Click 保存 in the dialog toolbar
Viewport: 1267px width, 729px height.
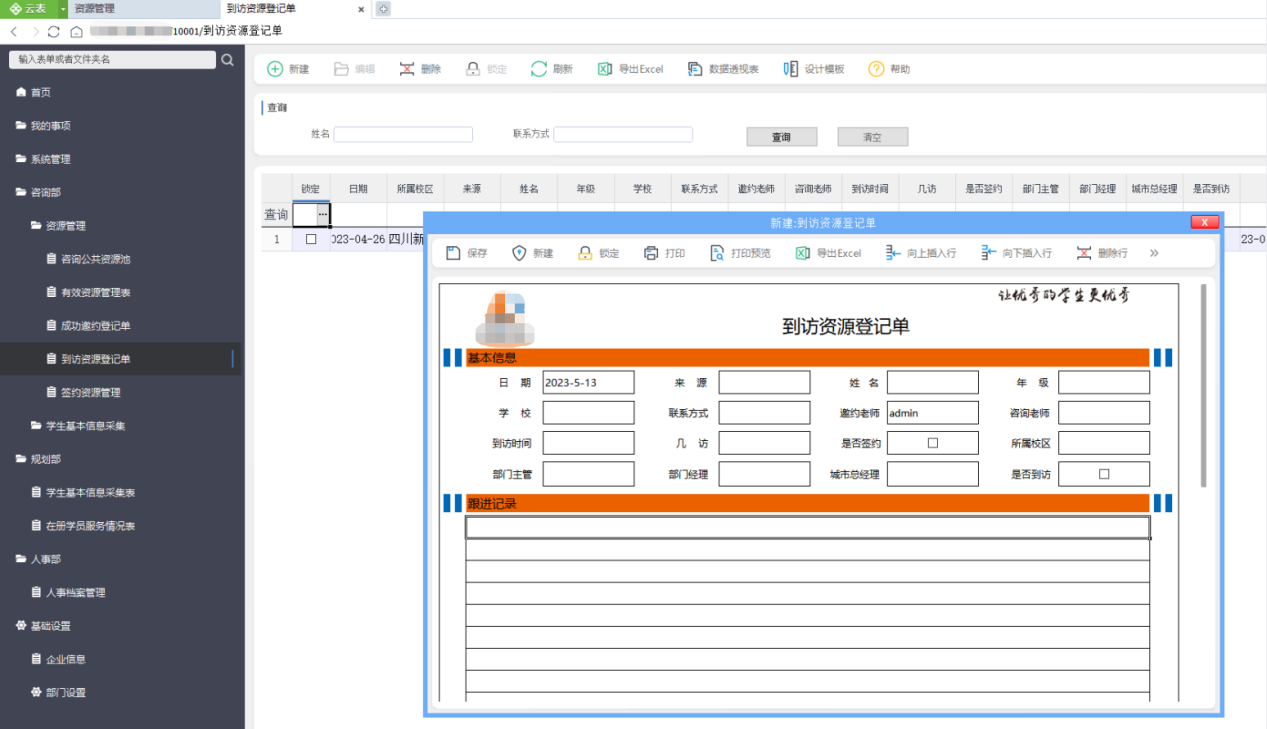click(x=466, y=253)
